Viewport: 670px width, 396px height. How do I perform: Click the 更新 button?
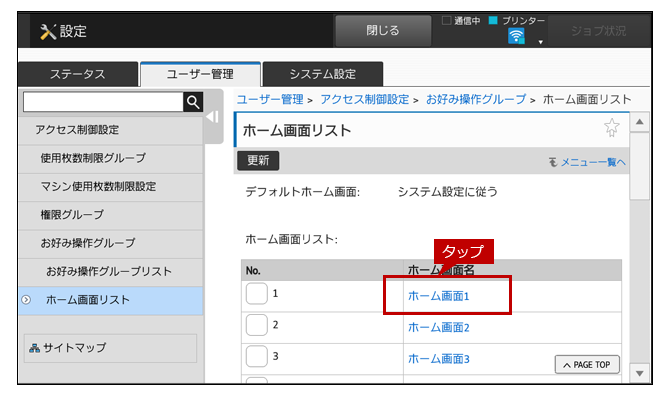pos(258,160)
